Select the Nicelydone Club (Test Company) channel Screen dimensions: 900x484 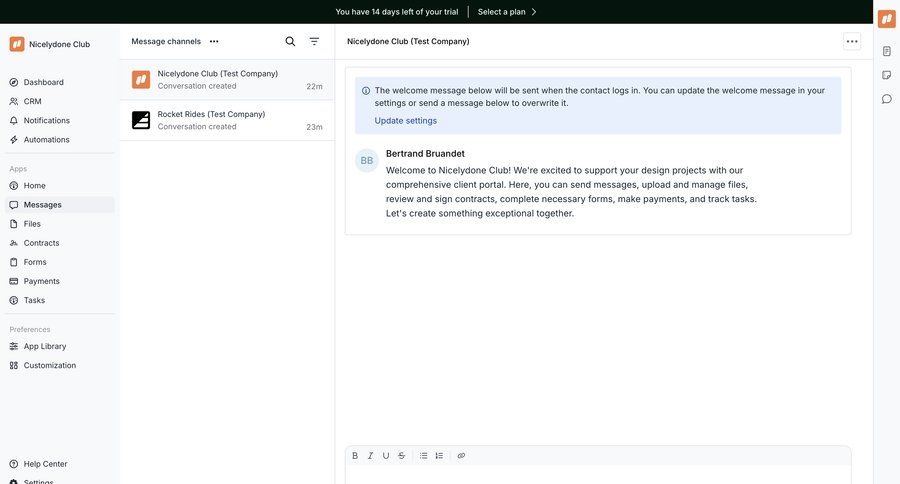[x=227, y=80]
